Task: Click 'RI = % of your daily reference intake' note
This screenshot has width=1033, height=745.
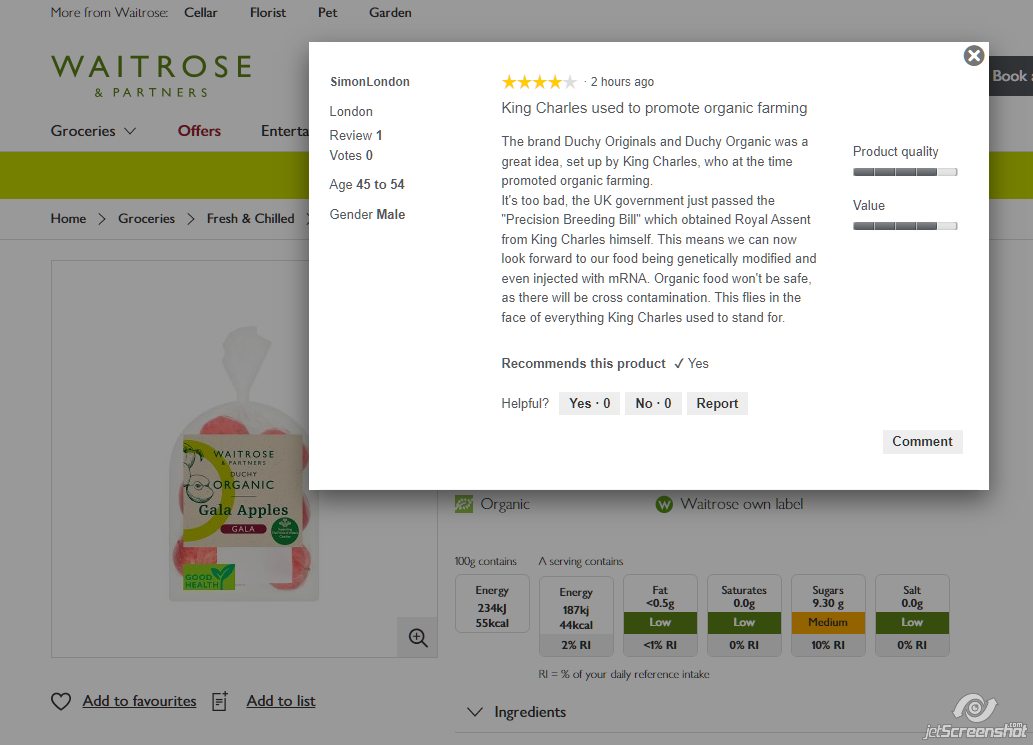Action: tap(624, 675)
